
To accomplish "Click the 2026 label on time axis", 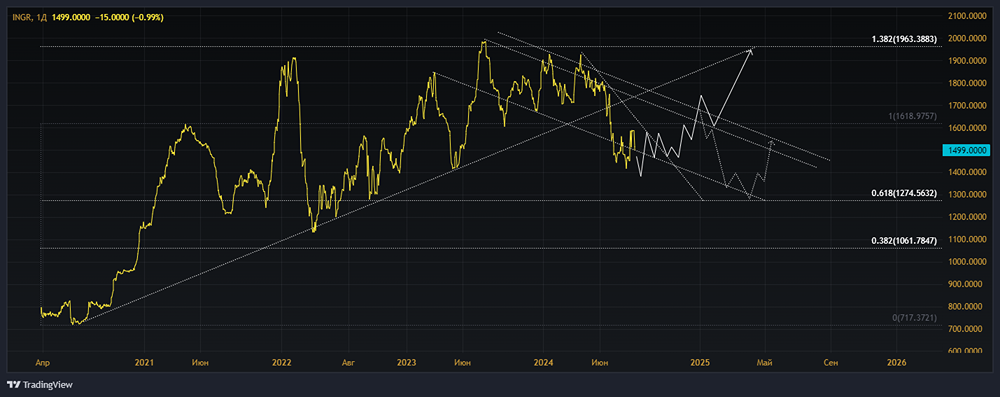I will tap(896, 363).
